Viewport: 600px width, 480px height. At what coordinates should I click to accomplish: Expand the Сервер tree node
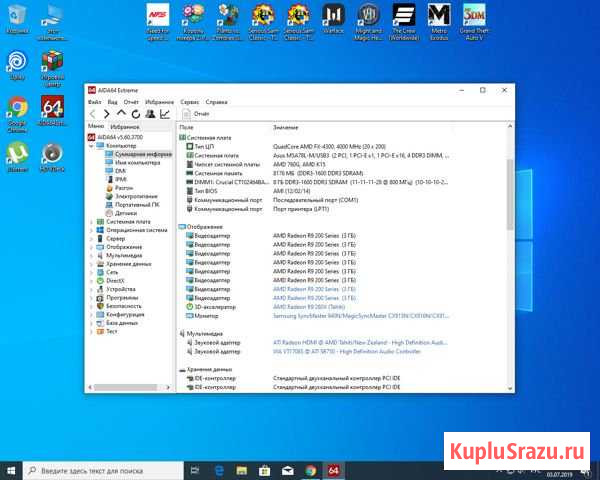91,238
